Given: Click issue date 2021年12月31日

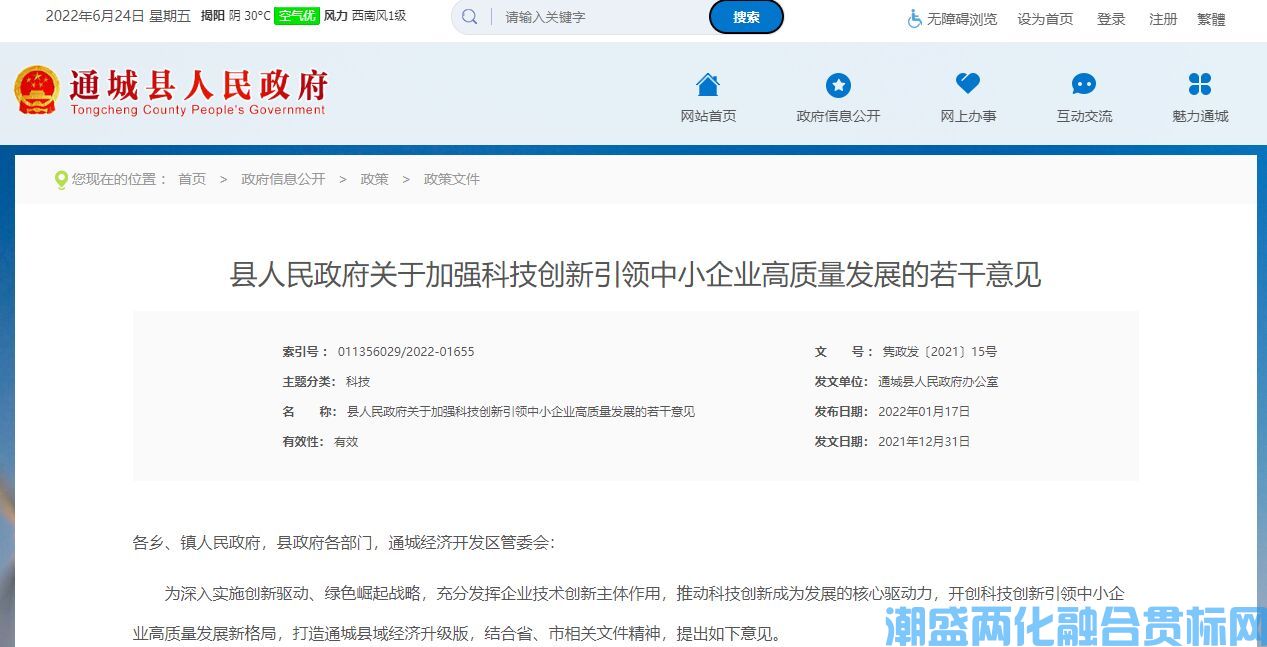Looking at the screenshot, I should point(924,442).
